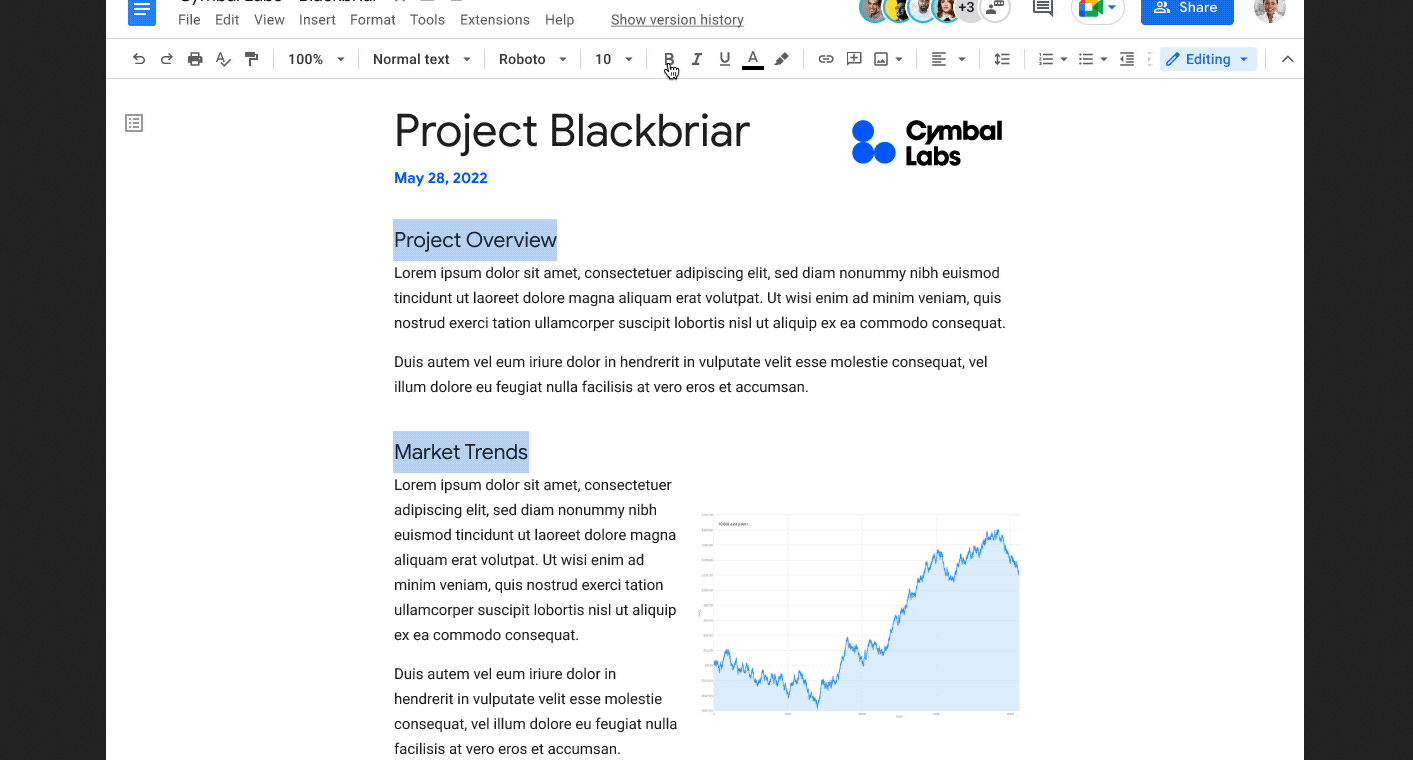Click the +3 additional collaborators badge
The image size is (1413, 760).
click(x=966, y=8)
